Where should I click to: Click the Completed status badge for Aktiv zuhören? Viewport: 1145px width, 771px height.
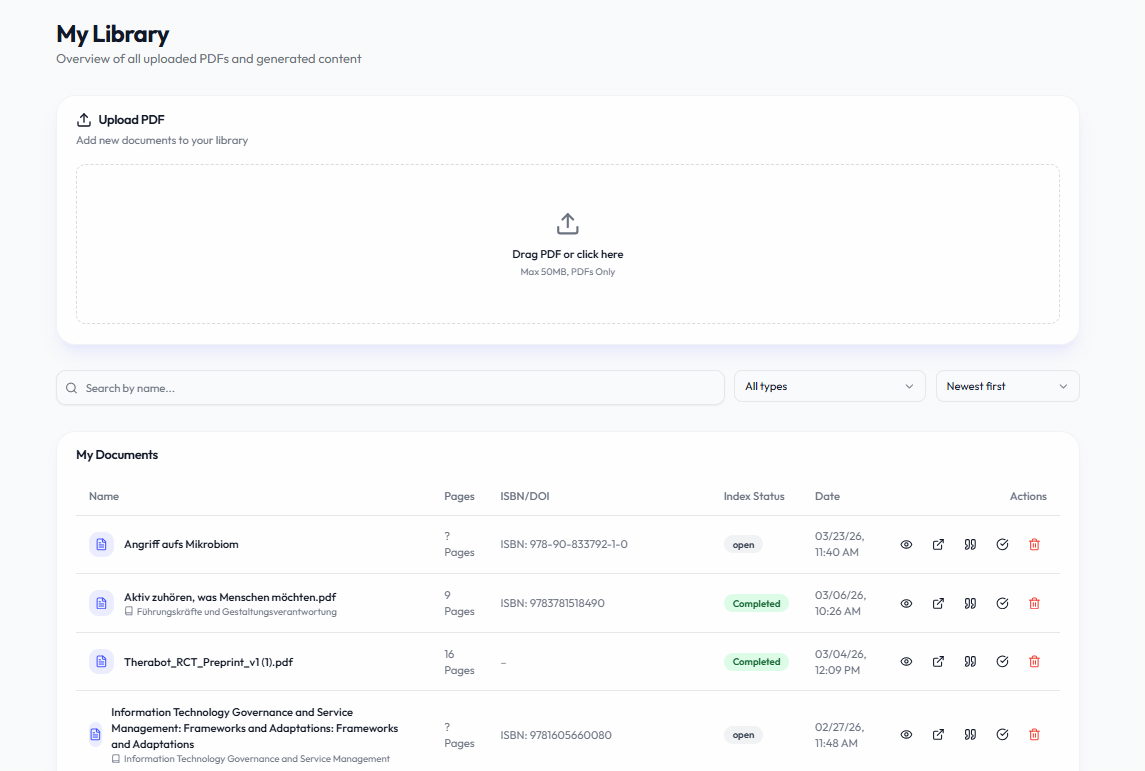756,604
